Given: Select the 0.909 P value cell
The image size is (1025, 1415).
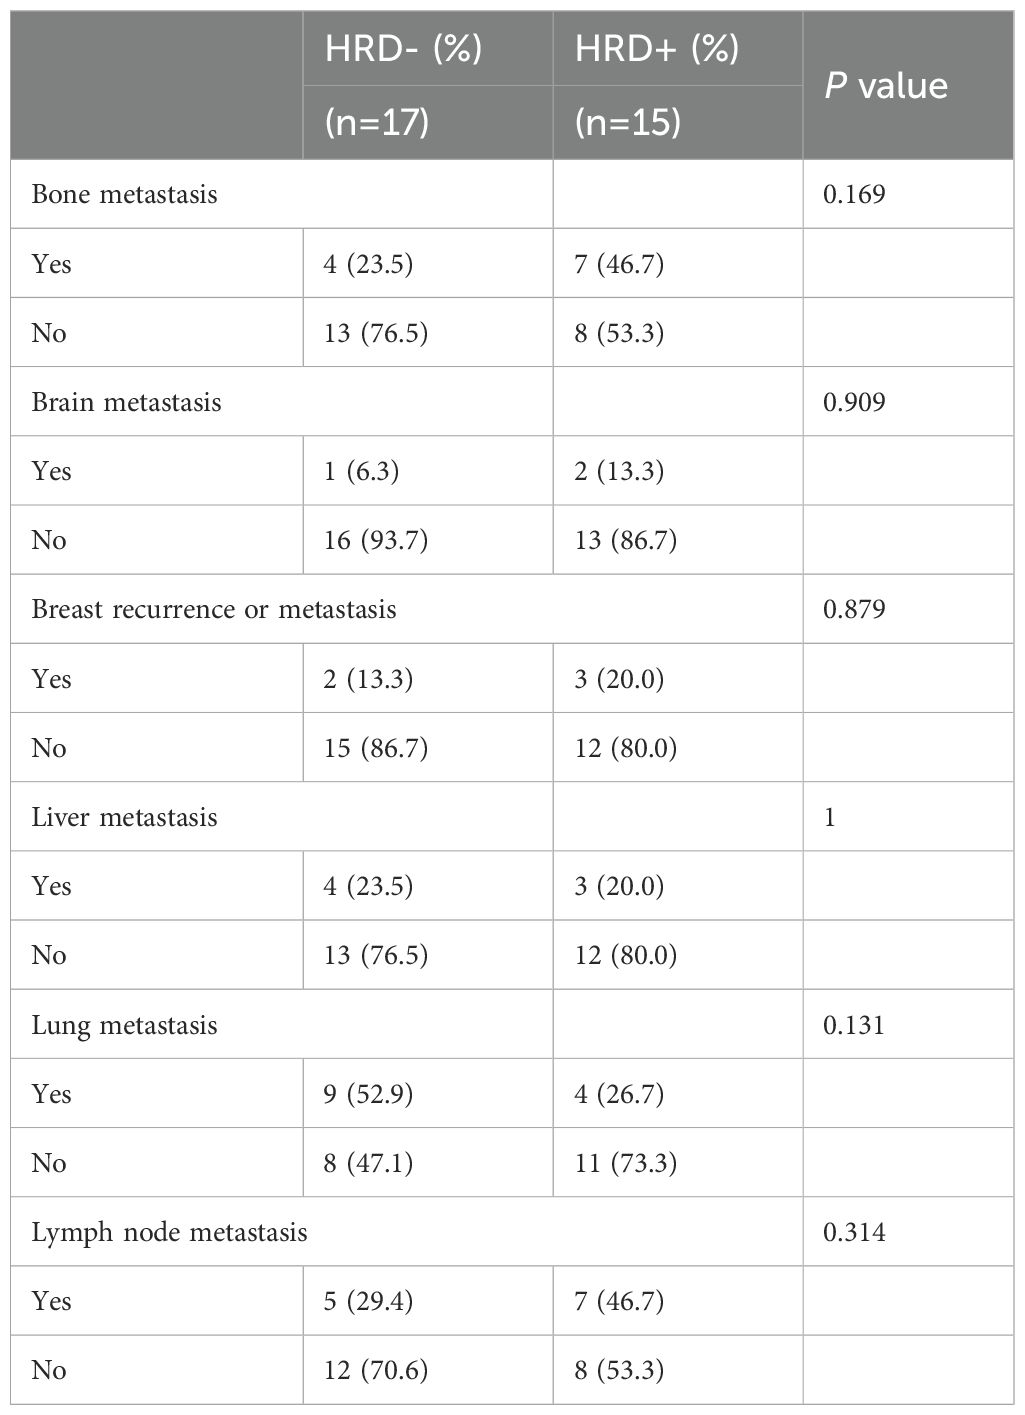Looking at the screenshot, I should pos(854,402).
